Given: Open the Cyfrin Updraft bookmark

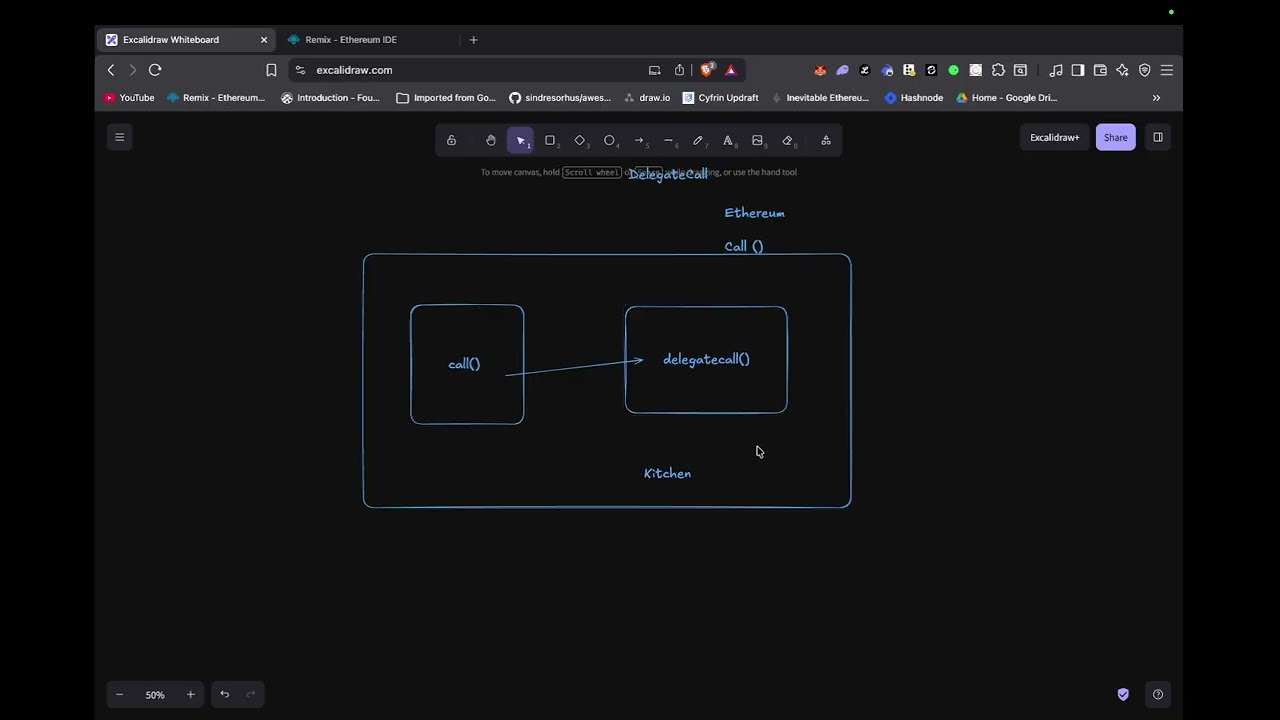Looking at the screenshot, I should [x=720, y=98].
